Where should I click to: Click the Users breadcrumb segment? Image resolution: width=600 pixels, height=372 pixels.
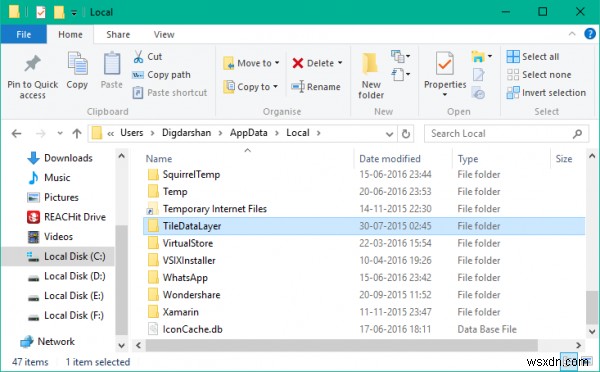click(132, 133)
